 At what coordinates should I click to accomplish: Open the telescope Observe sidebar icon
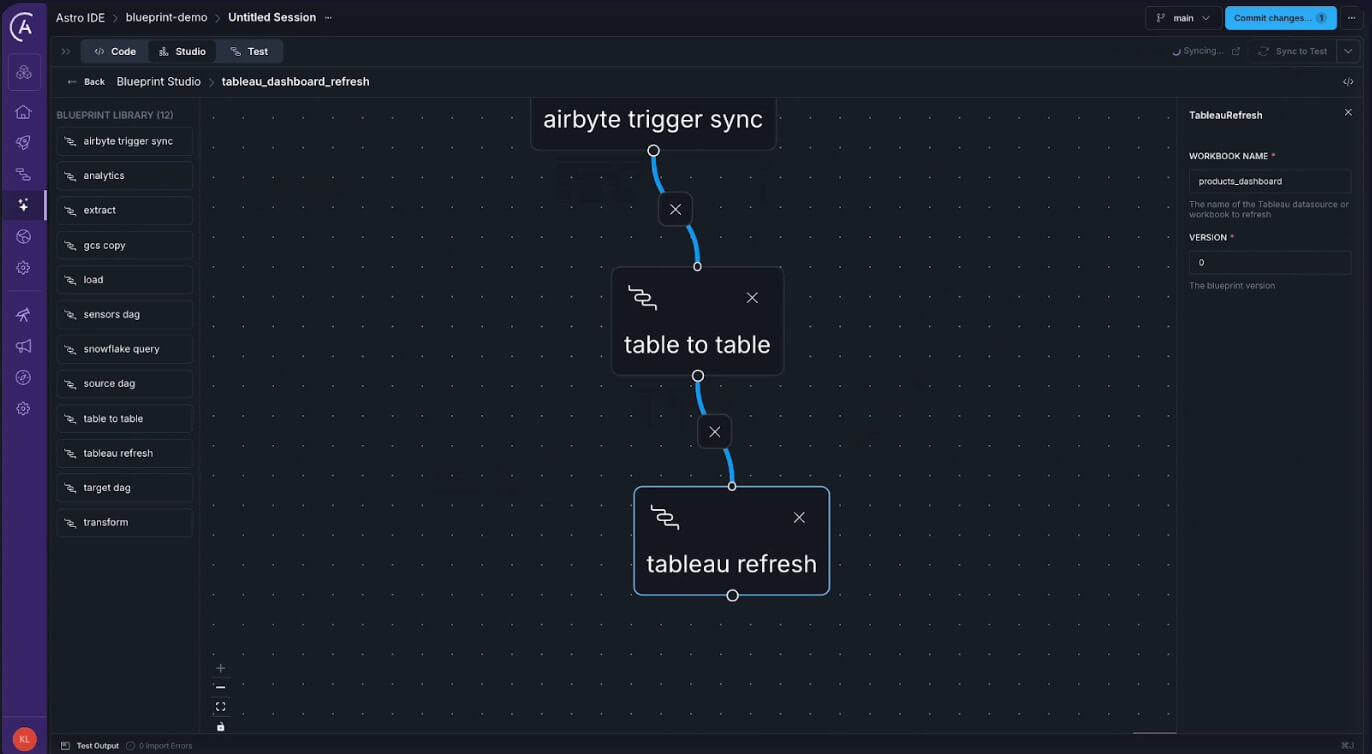coord(23,315)
